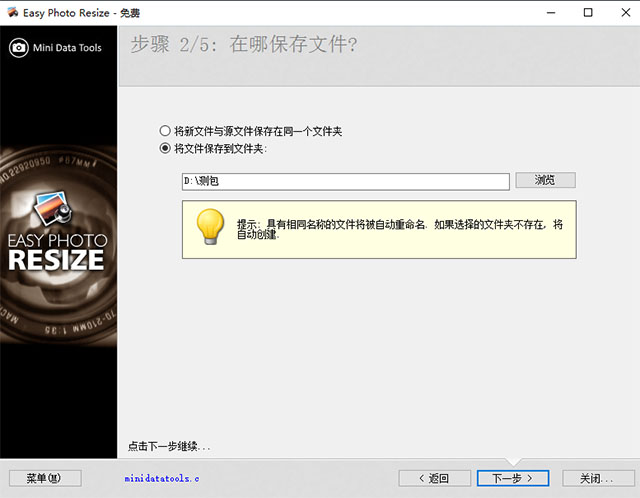640x498 pixels.
Task: Click the app icon in title bar
Action: point(13,13)
